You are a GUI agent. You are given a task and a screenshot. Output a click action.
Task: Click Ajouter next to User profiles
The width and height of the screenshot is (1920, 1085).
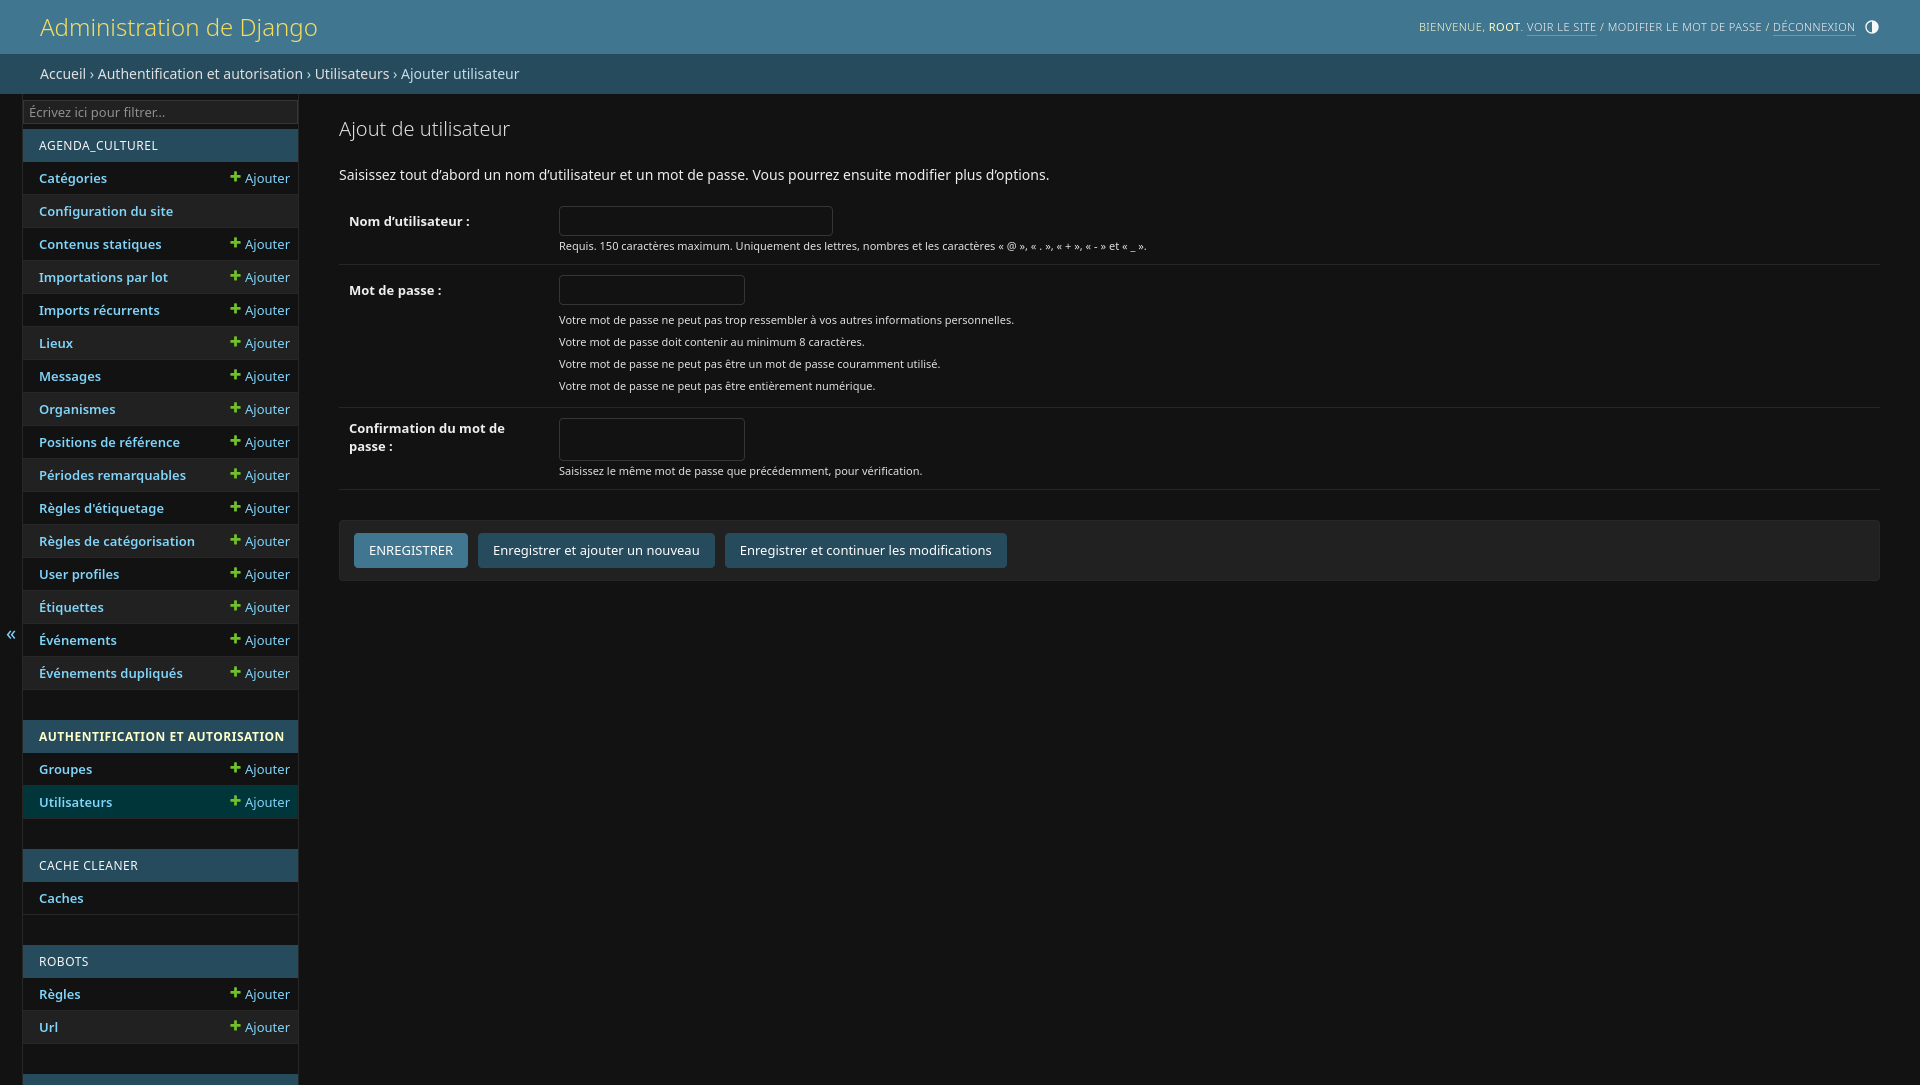pos(260,574)
